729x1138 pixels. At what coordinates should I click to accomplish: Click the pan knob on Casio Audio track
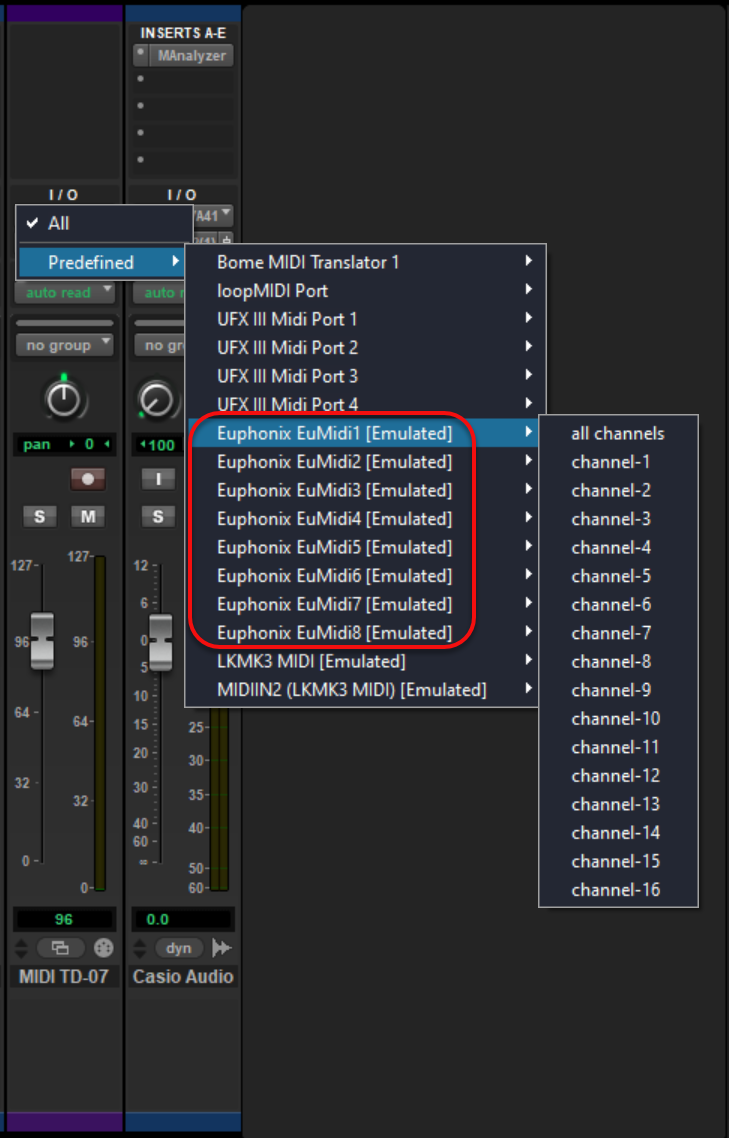[x=156, y=400]
